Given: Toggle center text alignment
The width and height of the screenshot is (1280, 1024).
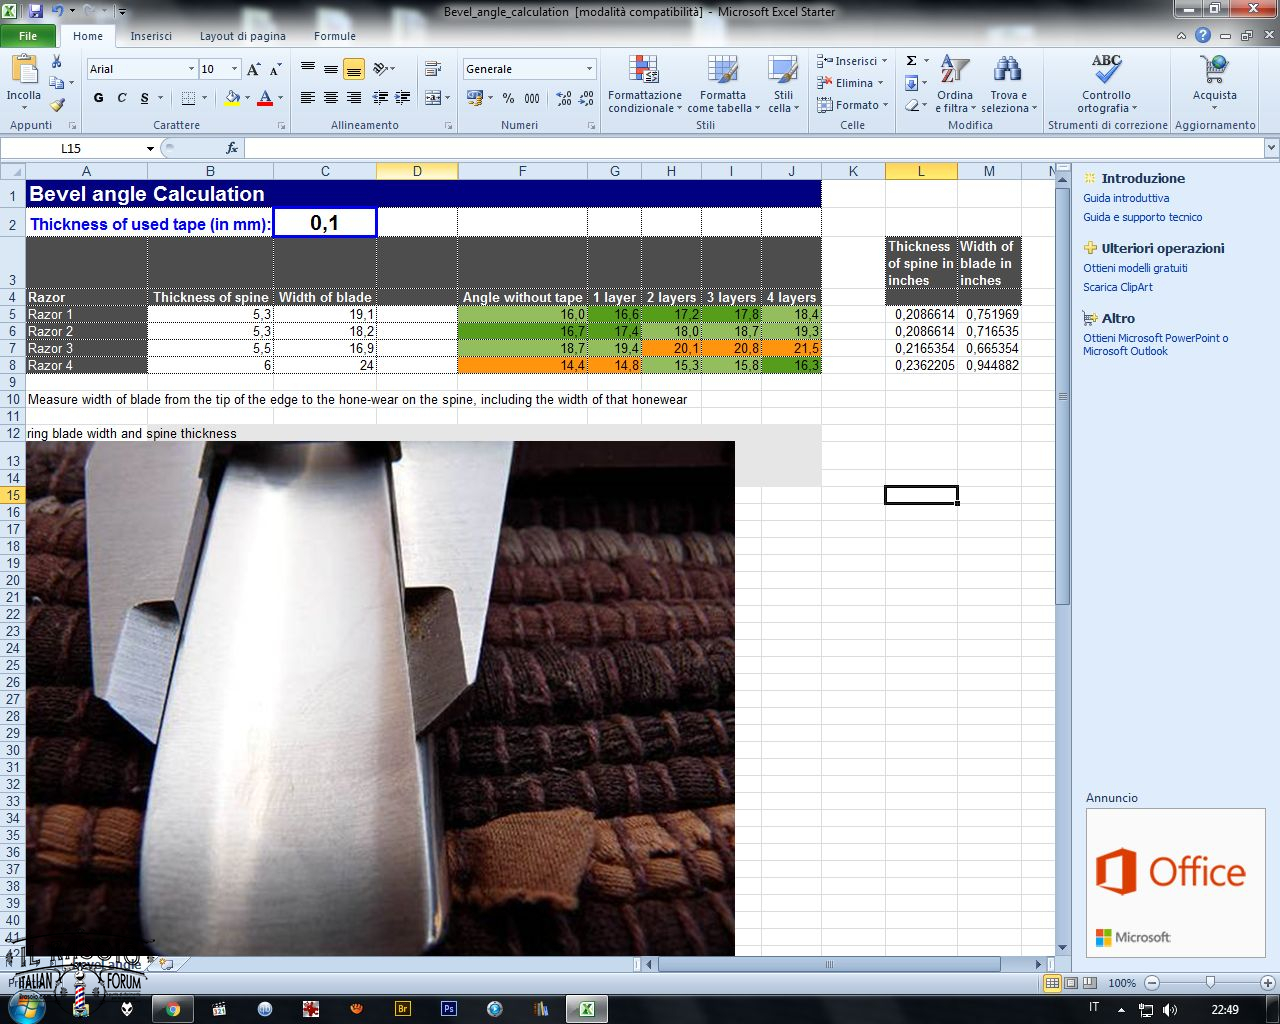Looking at the screenshot, I should [330, 98].
